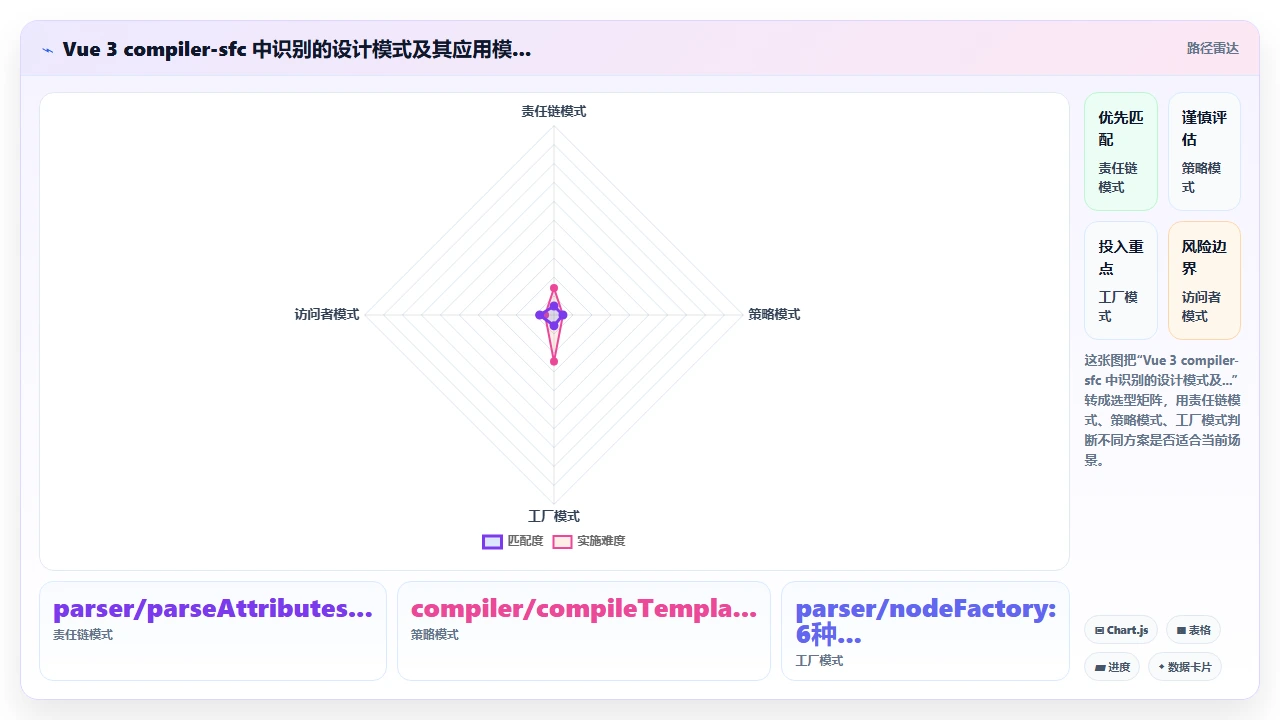
Task: Select the 策略模式 radar axis label
Action: [x=774, y=314]
